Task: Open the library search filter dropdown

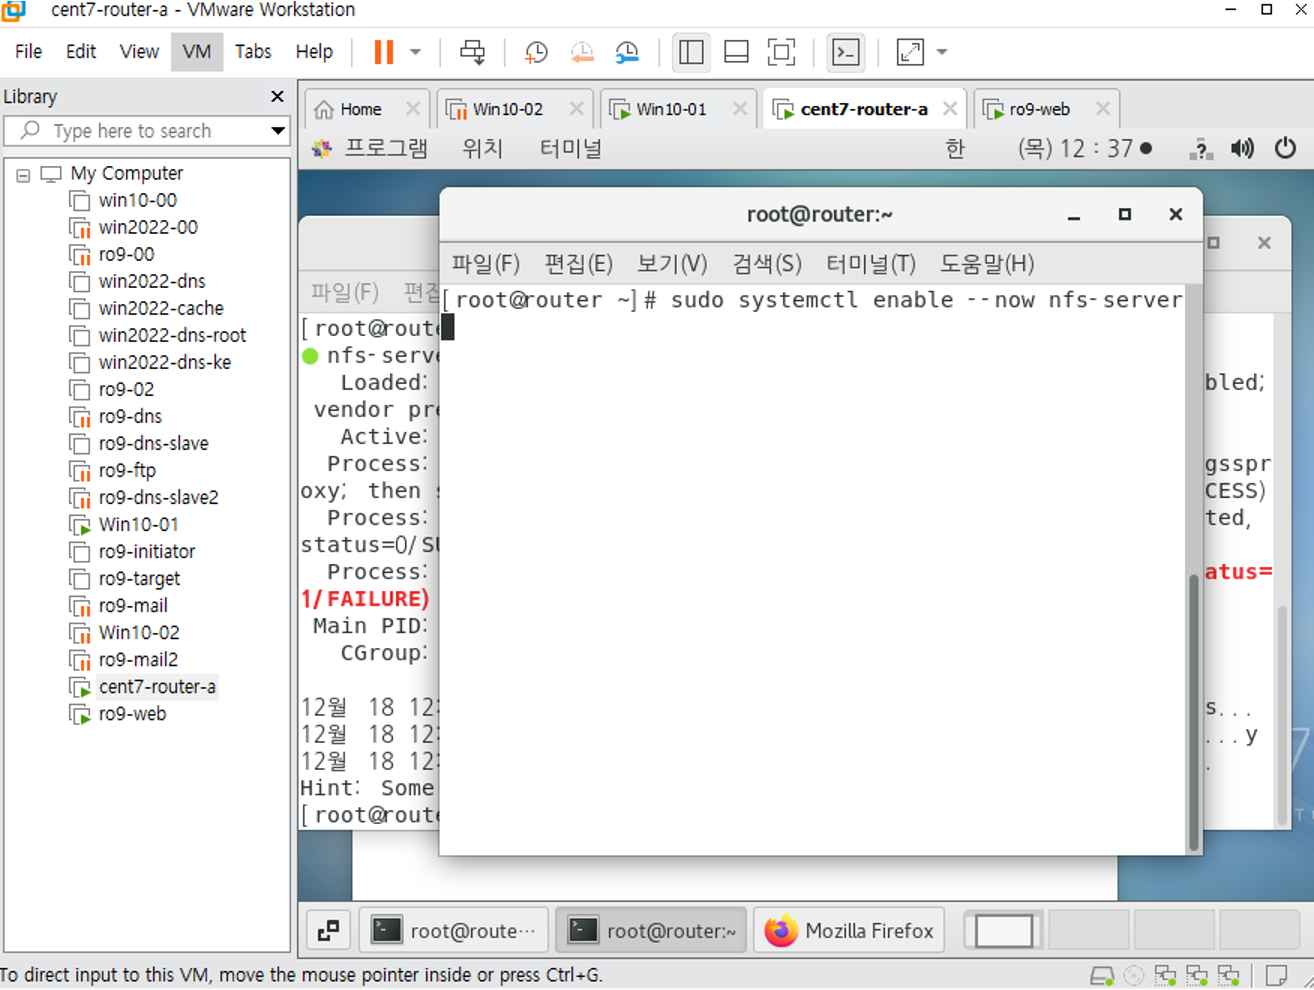Action: pos(278,131)
